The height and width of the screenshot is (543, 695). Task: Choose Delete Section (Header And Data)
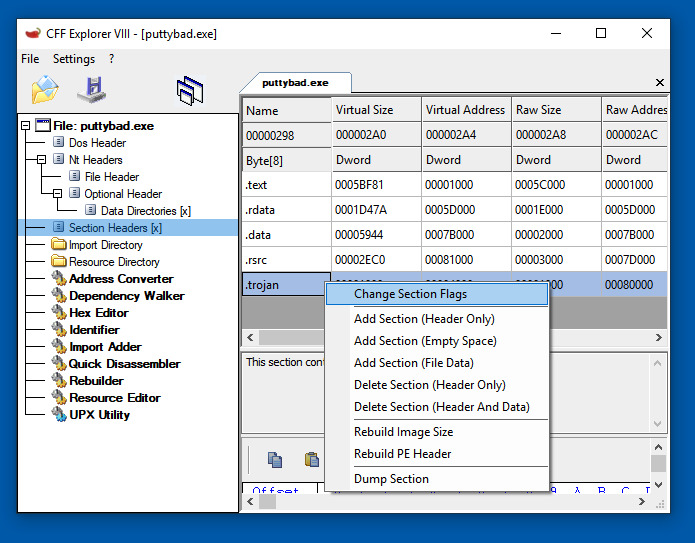[x=441, y=407]
